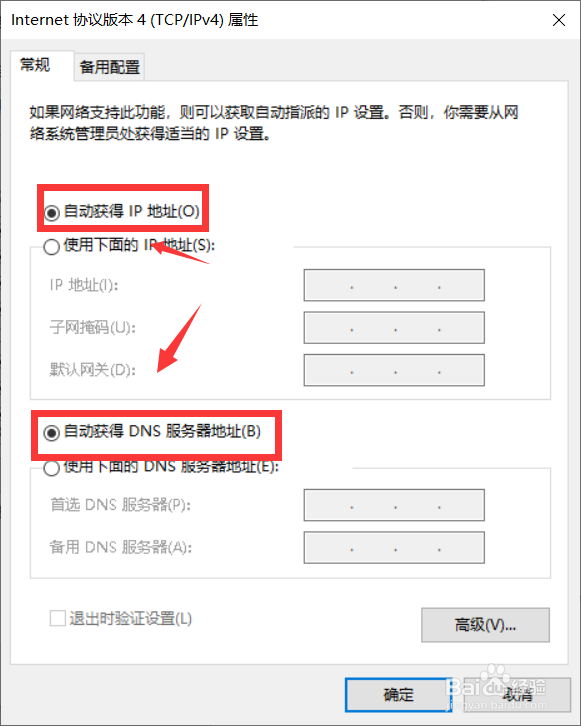581x726 pixels.
Task: Close the IPv4 properties window
Action: pos(559,20)
